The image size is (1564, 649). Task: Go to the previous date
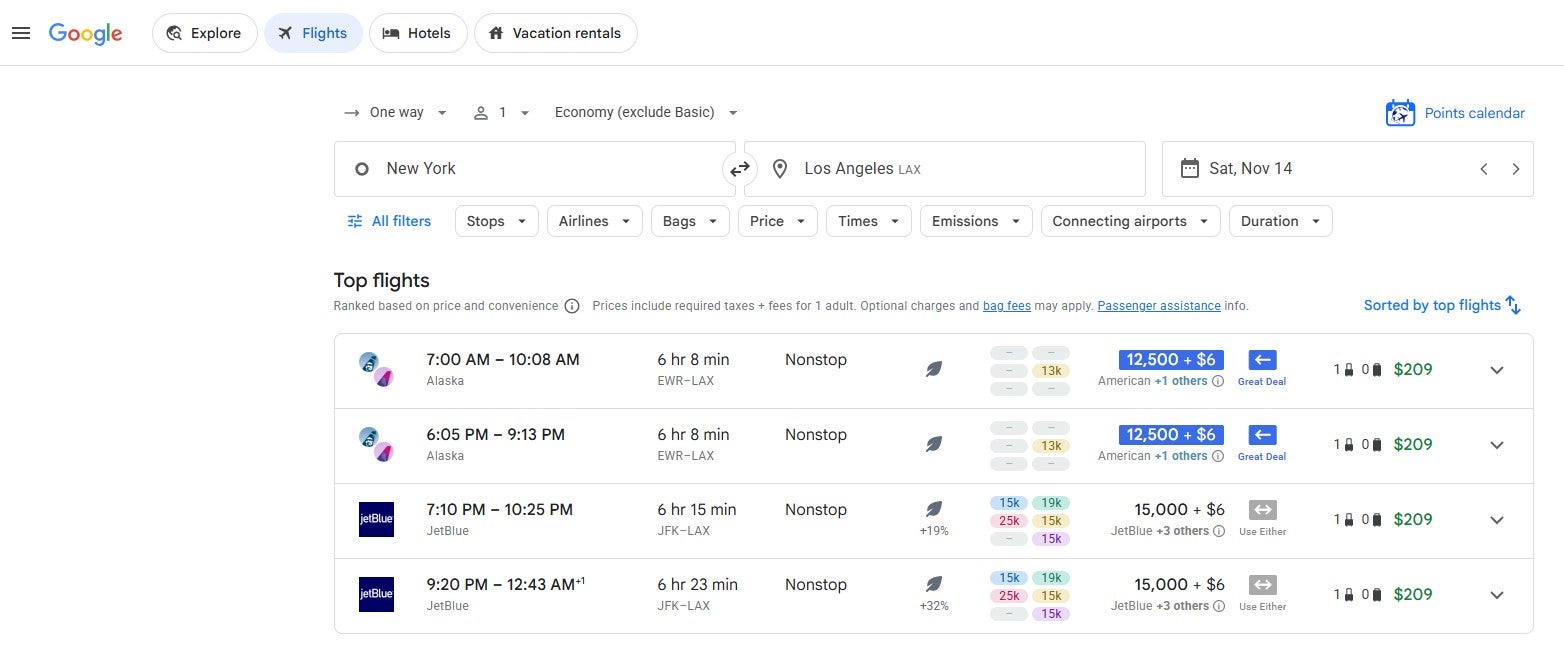[x=1484, y=169]
